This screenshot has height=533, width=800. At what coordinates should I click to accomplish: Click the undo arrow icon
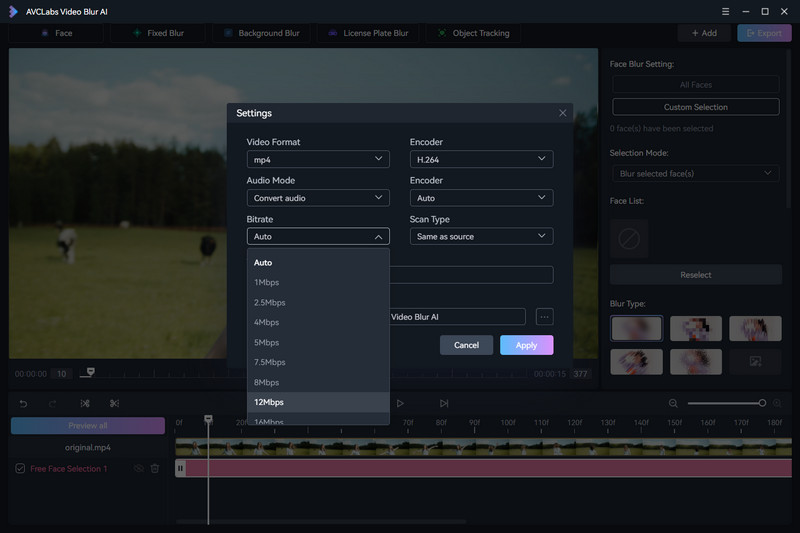[23, 403]
